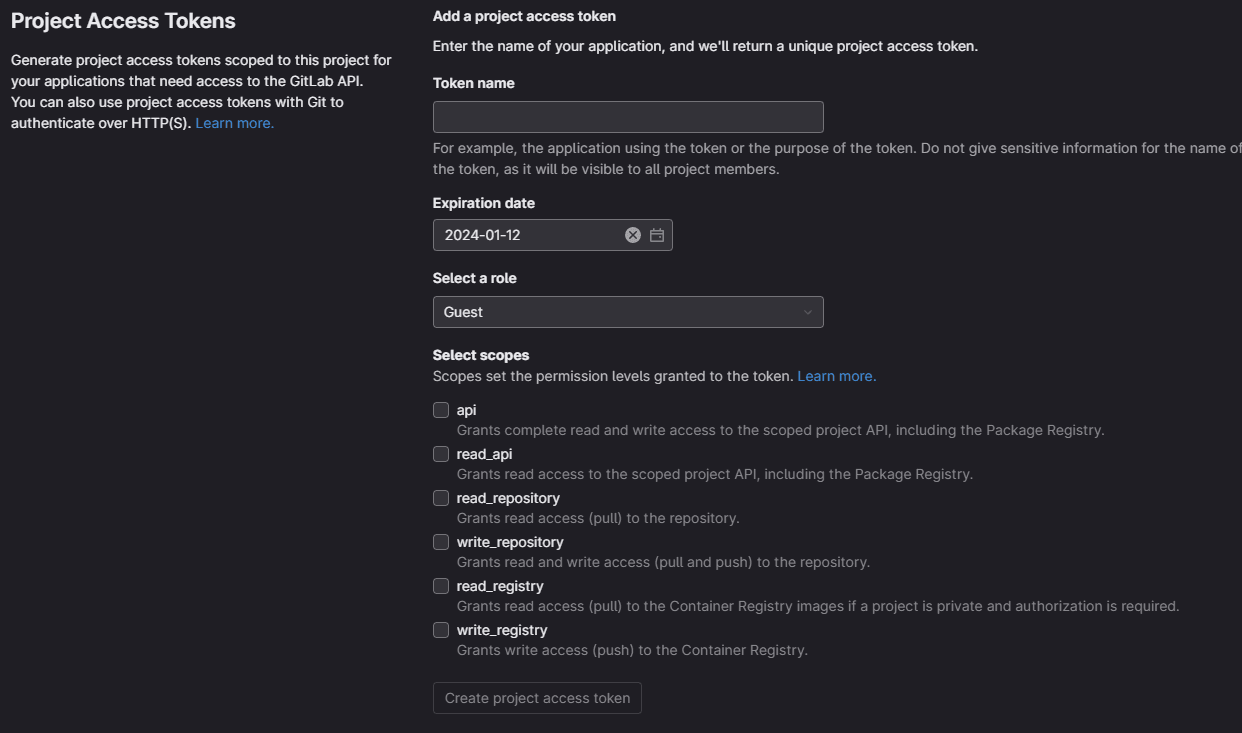Enable the api scope checkbox
This screenshot has width=1242, height=733.
click(x=441, y=410)
